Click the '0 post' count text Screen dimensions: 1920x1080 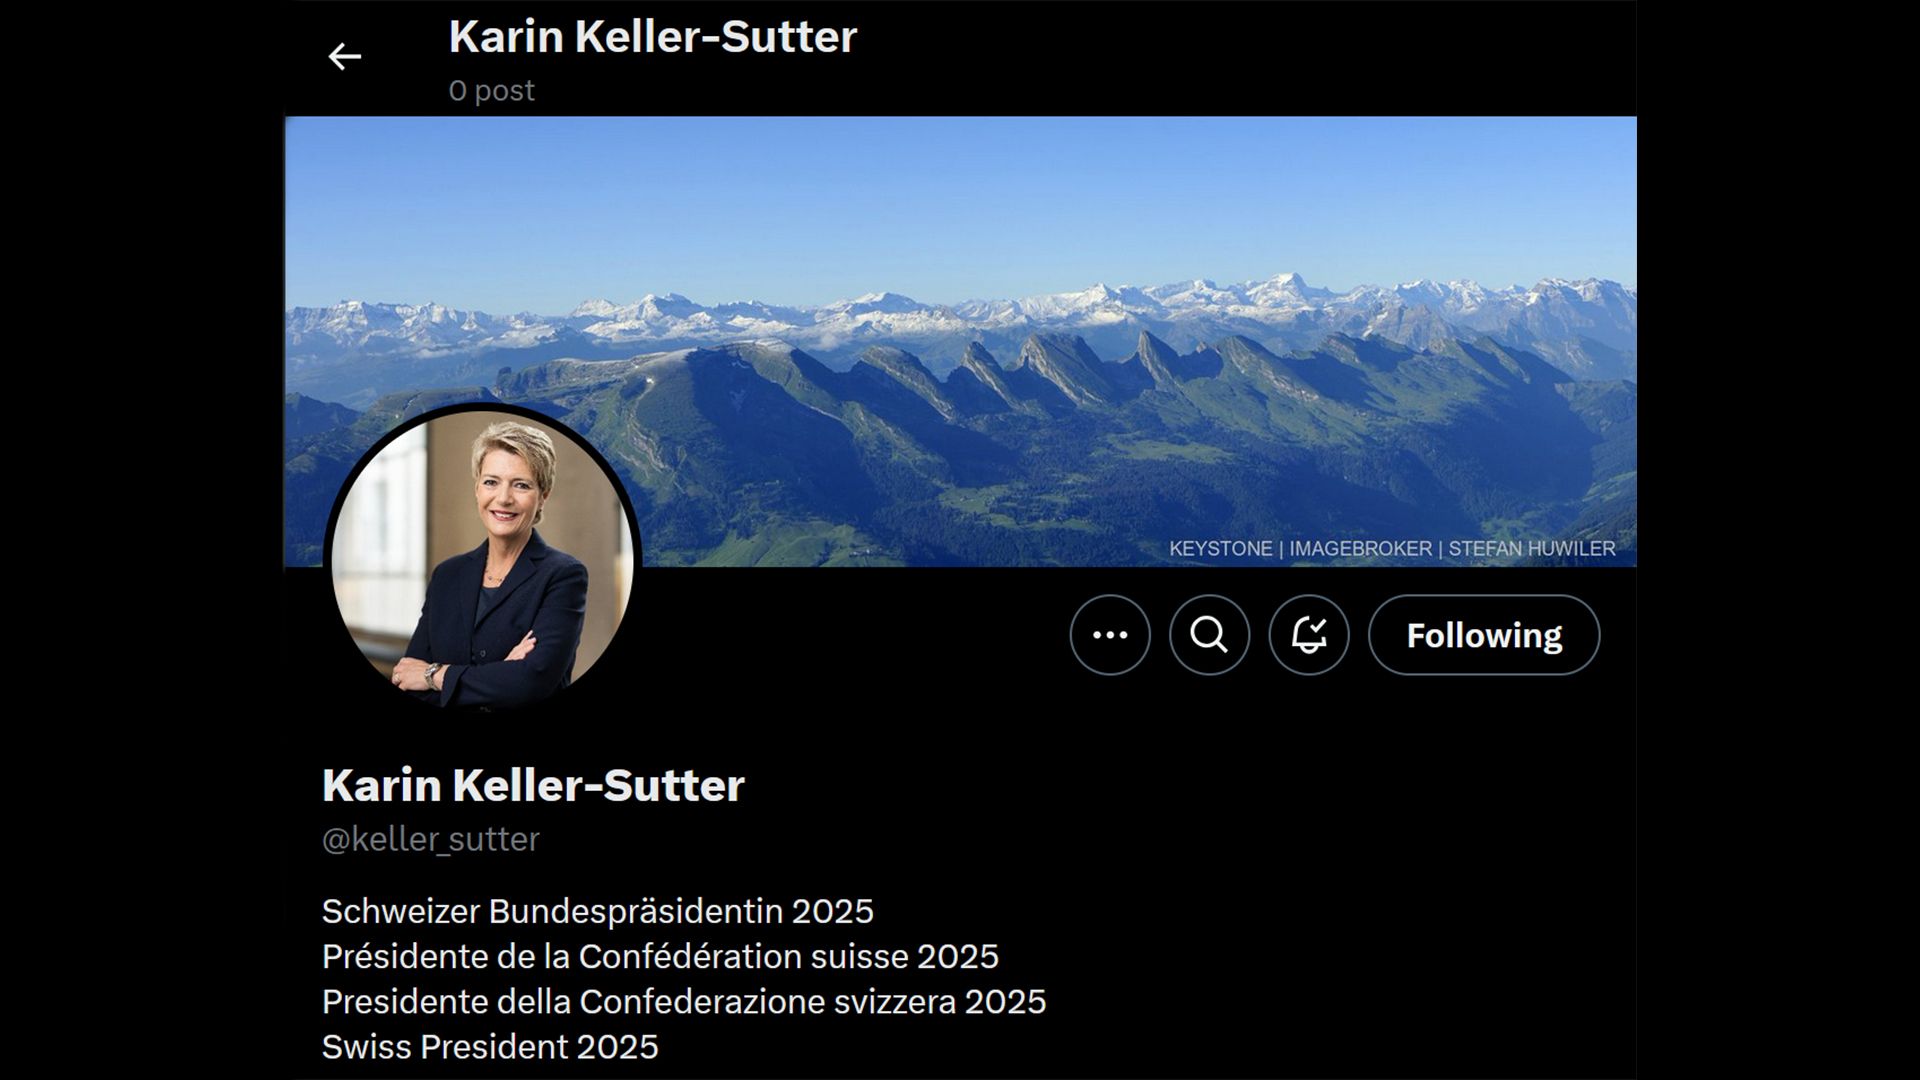click(x=492, y=90)
